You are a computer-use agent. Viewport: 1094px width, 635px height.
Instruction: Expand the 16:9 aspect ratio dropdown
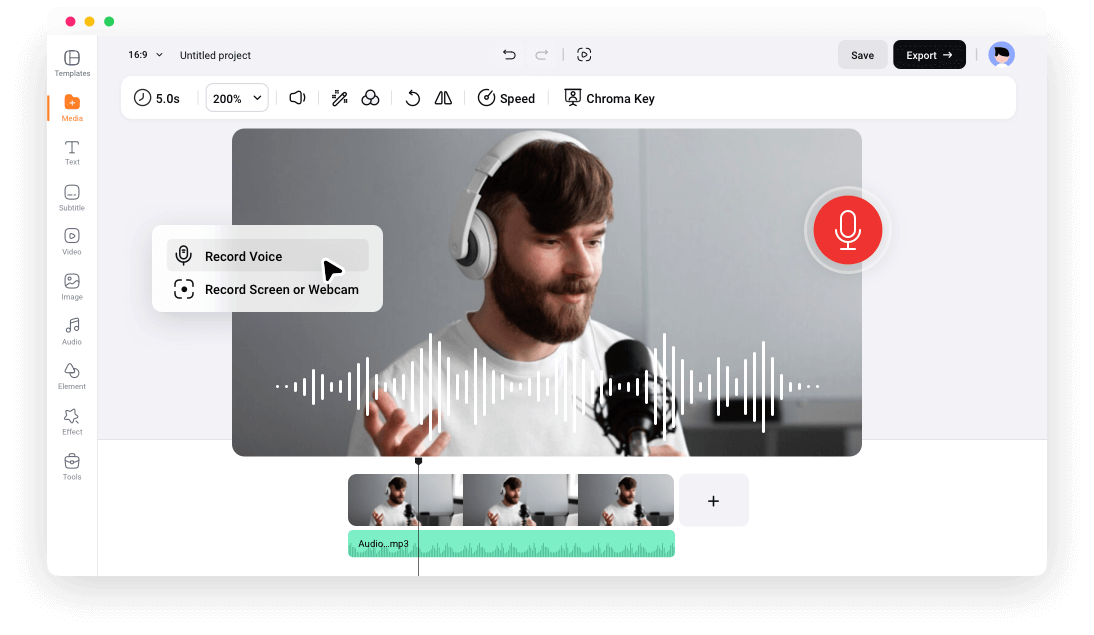(x=145, y=54)
